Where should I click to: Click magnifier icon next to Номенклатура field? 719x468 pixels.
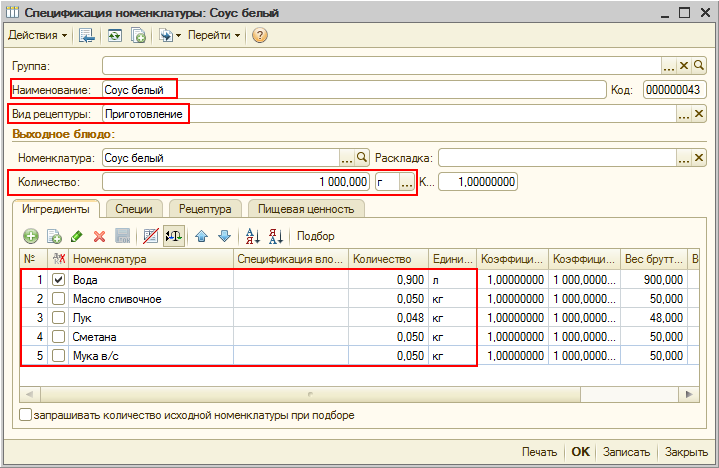(x=363, y=158)
